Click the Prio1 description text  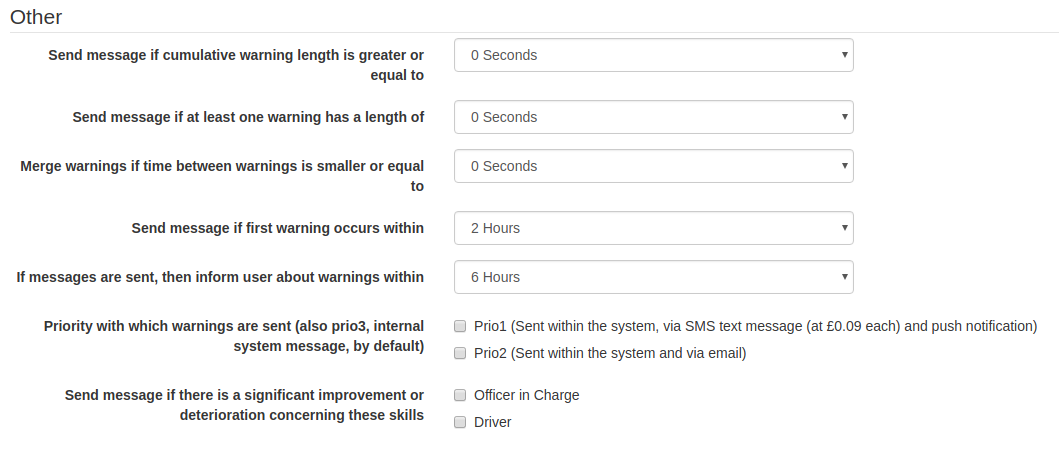coord(755,326)
